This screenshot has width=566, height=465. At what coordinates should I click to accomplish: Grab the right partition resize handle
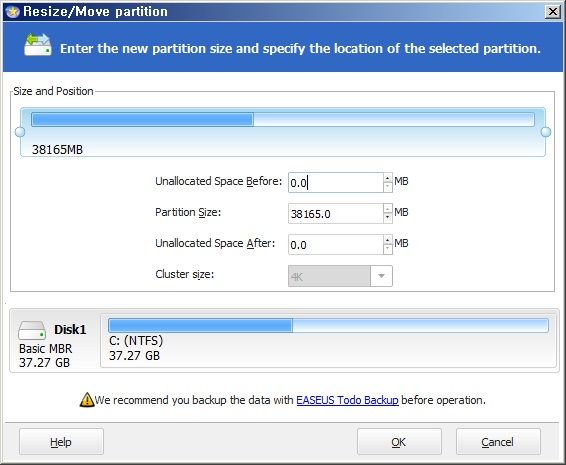click(x=546, y=132)
